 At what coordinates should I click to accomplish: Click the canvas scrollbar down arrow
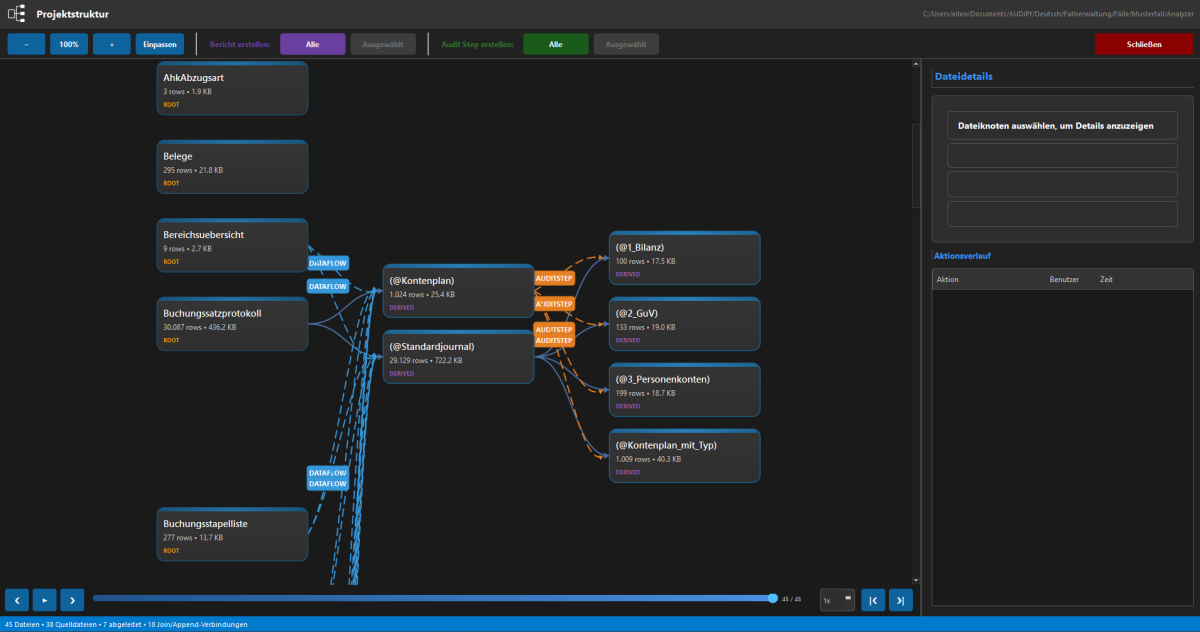918,579
